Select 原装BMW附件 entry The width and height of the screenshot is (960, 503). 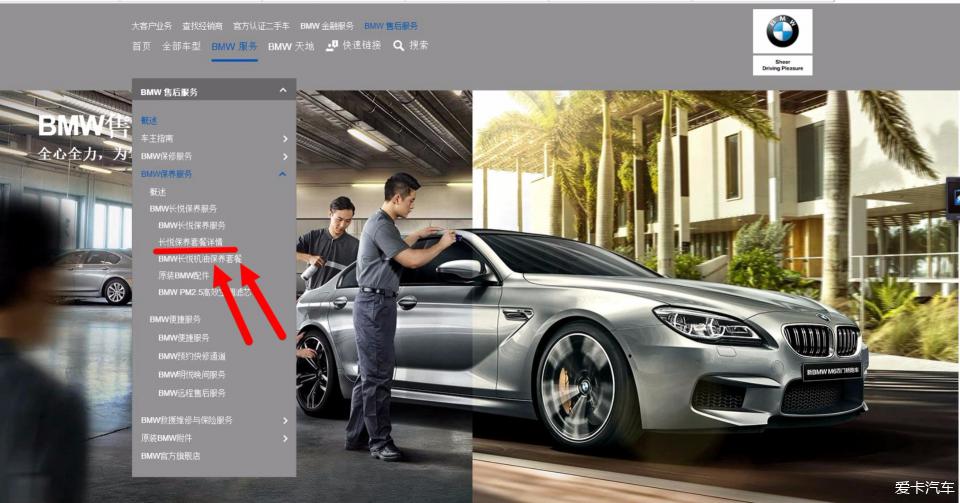(x=167, y=438)
